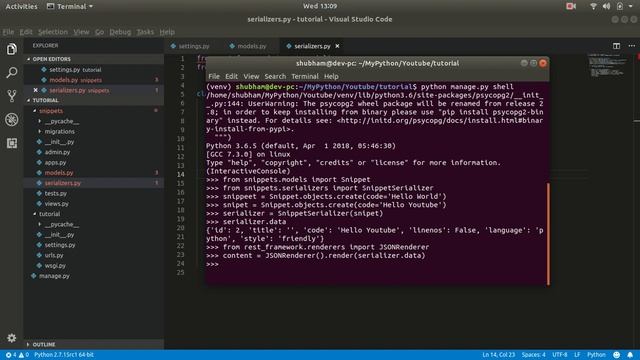Image resolution: width=640 pixels, height=360 pixels.
Task: Open VS Code Debug menu
Action: (x=120, y=32)
